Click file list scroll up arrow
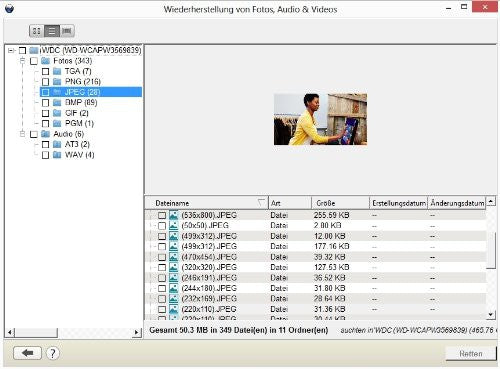The height and width of the screenshot is (369, 500). point(491,201)
